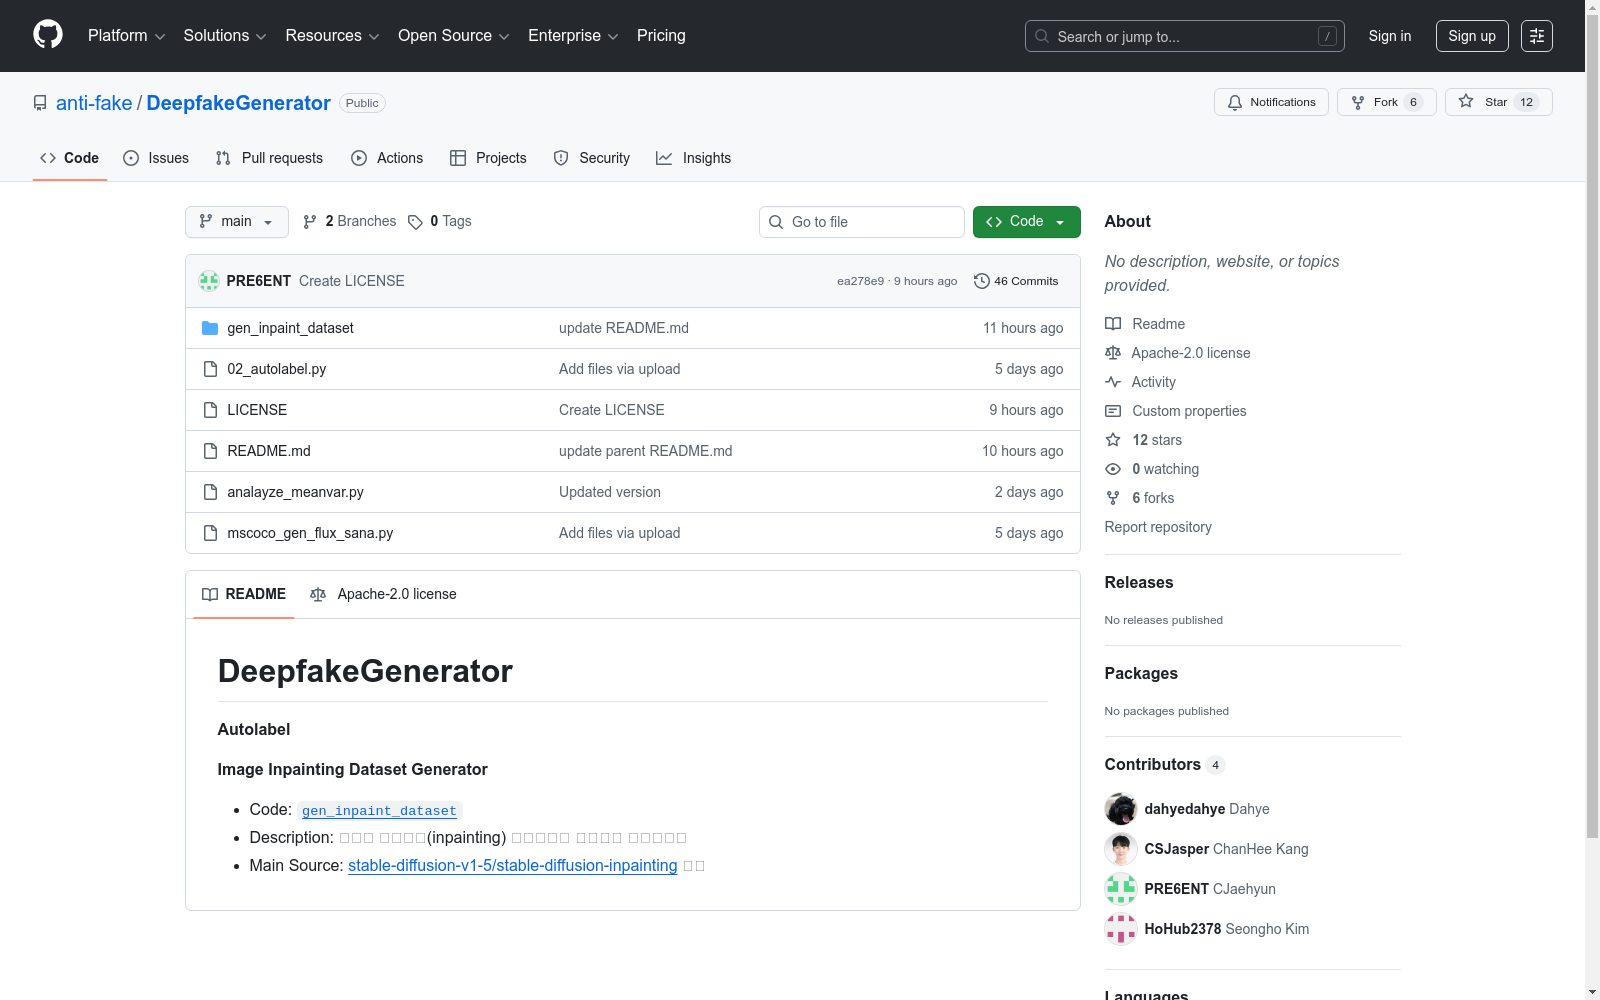Open the Packages heading link
Viewport: 1600px width, 1000px height.
click(1141, 674)
